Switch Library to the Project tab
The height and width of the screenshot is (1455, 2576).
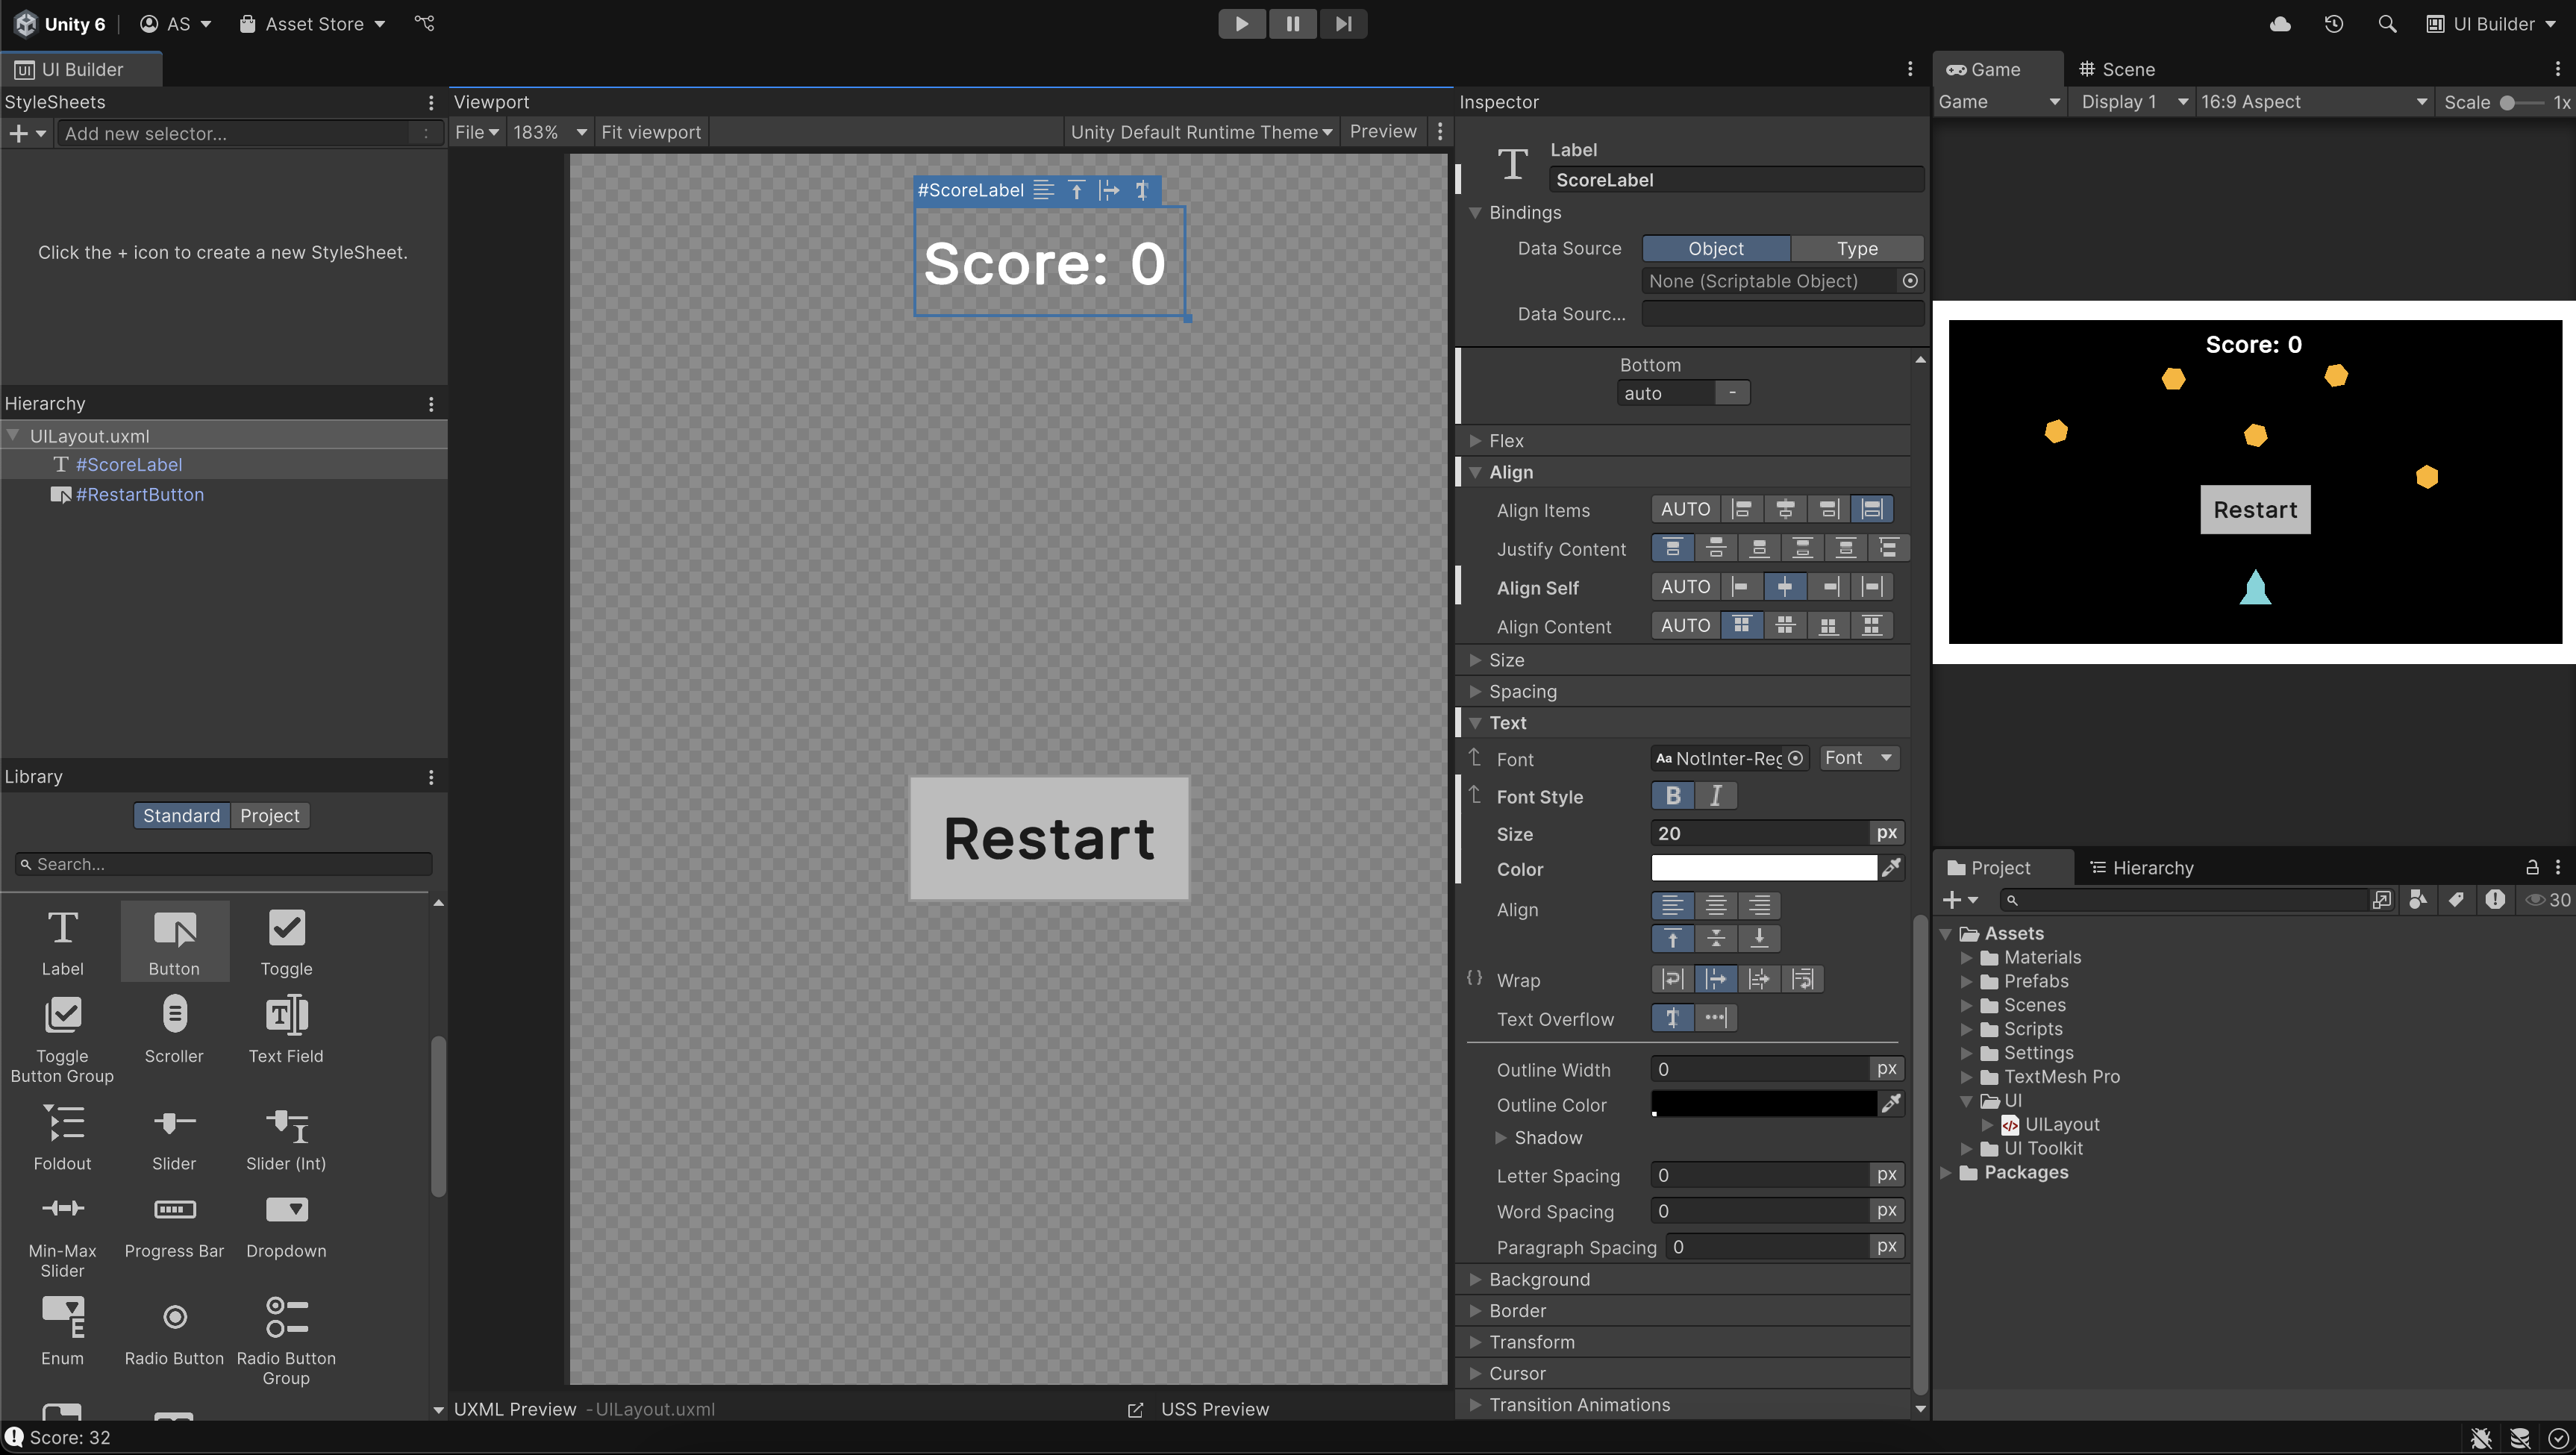click(x=269, y=816)
